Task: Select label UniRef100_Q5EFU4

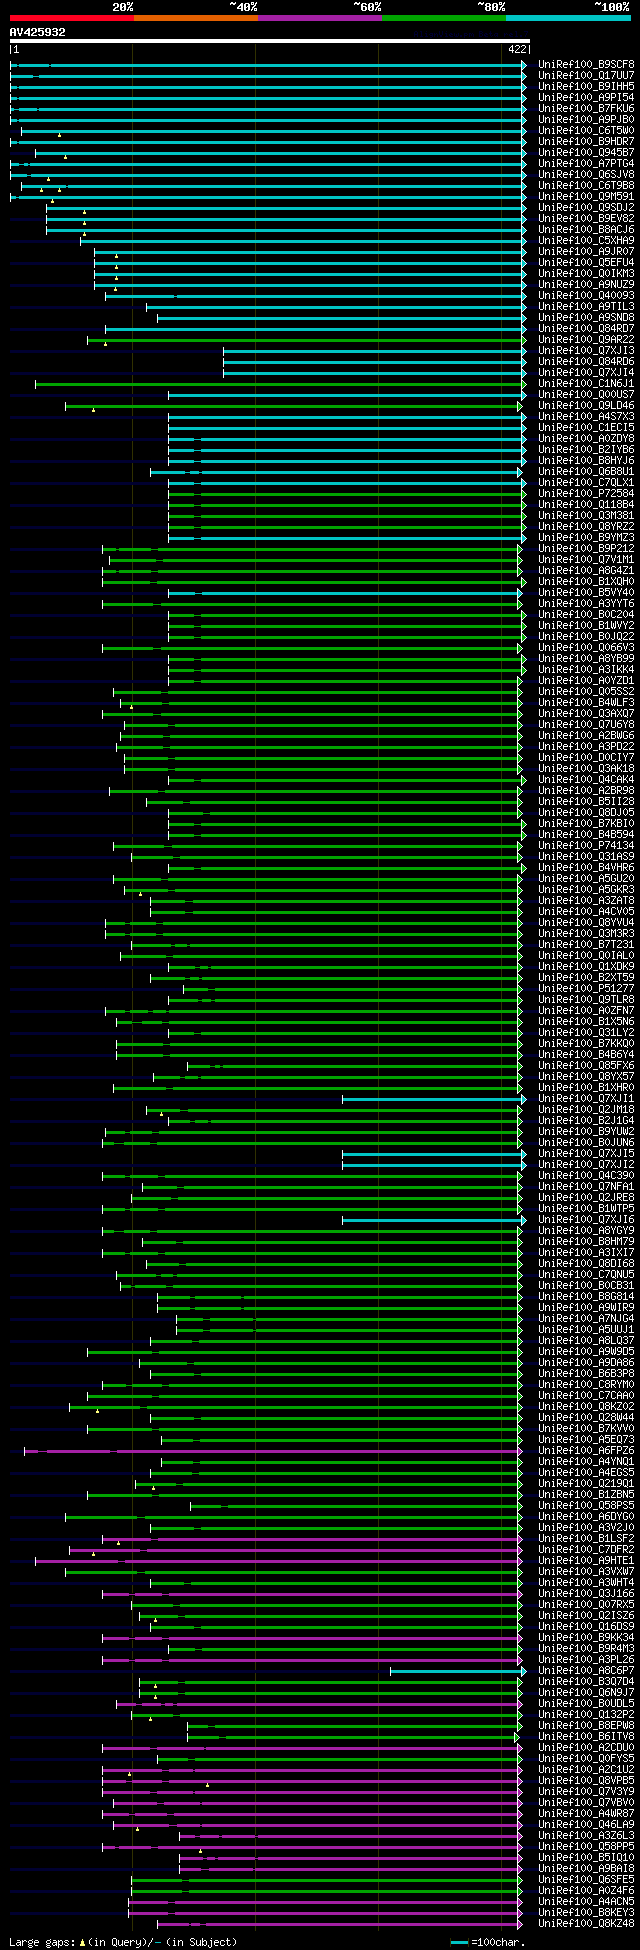Action: click(586, 263)
